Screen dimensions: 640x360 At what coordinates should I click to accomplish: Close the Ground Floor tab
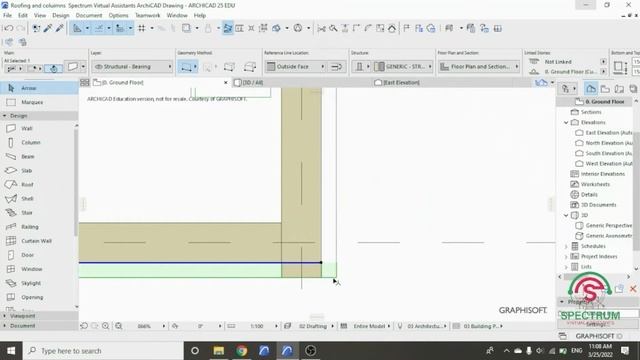pyautogui.click(x=226, y=82)
